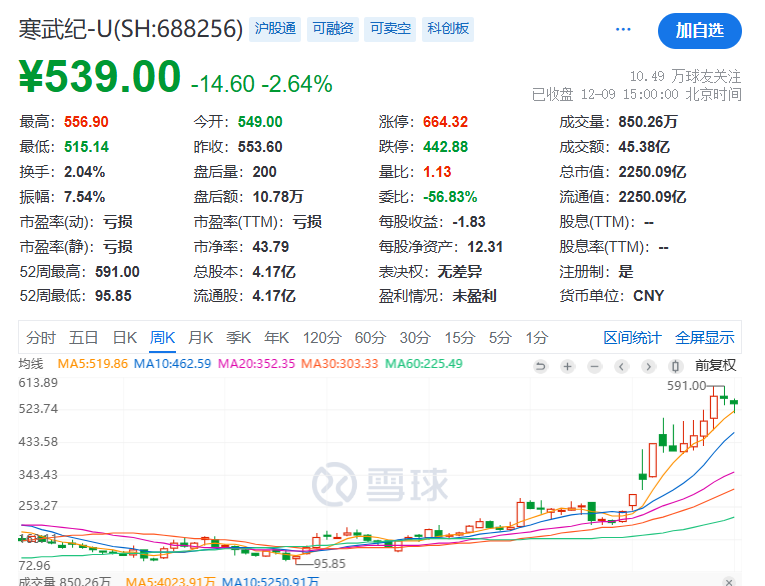Click the 科创板 tag
The height and width of the screenshot is (586, 765).
pos(448,29)
